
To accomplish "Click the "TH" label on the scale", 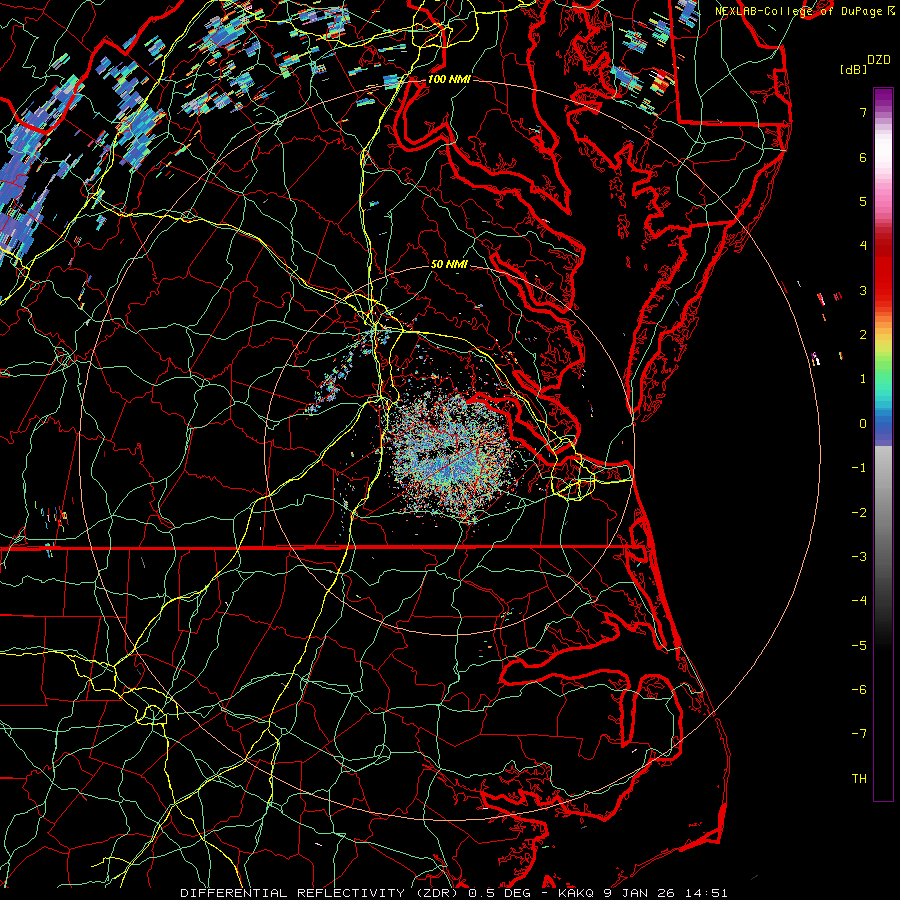I will pyautogui.click(x=859, y=779).
